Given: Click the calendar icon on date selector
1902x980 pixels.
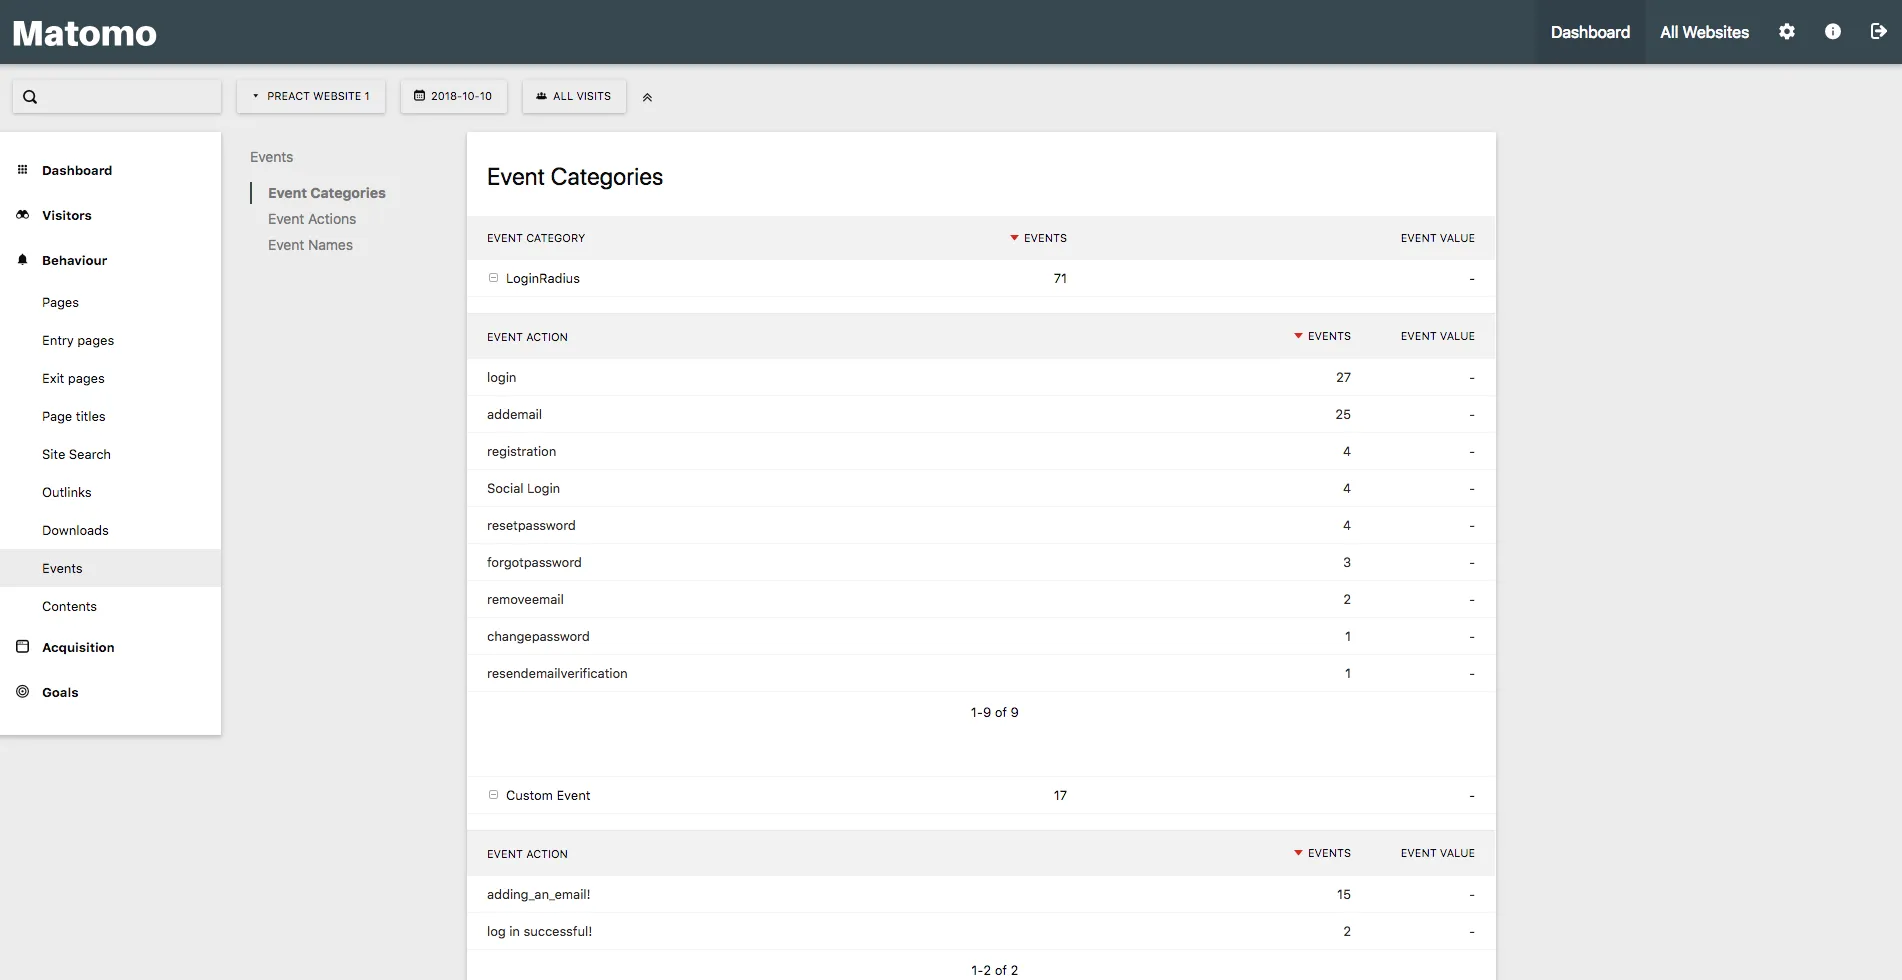Looking at the screenshot, I should tap(421, 96).
